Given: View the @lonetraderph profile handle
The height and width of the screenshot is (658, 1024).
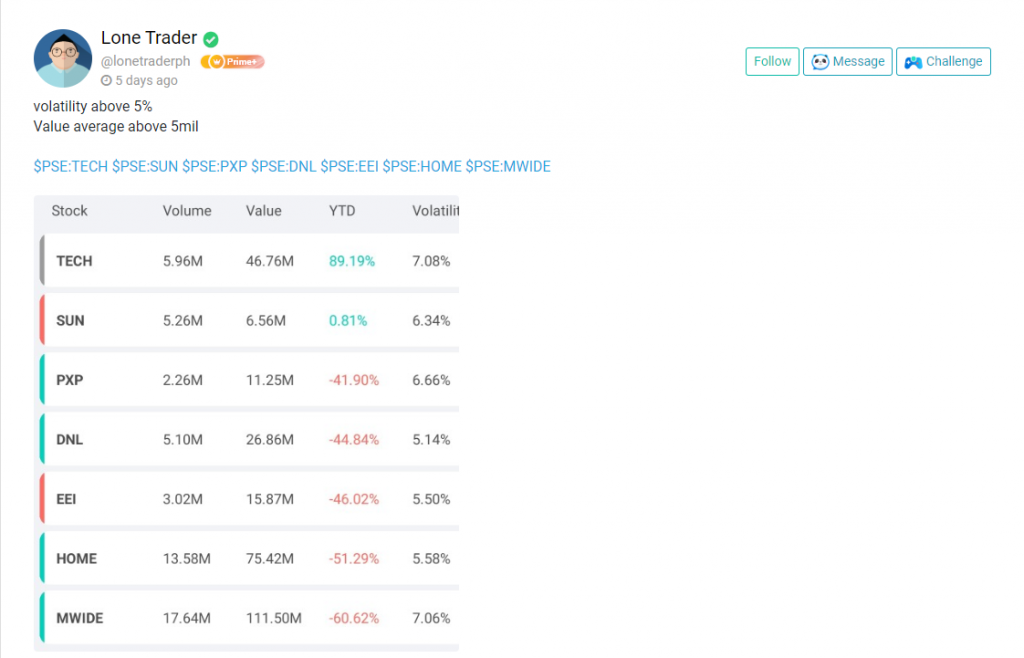Looking at the screenshot, I should tap(146, 61).
